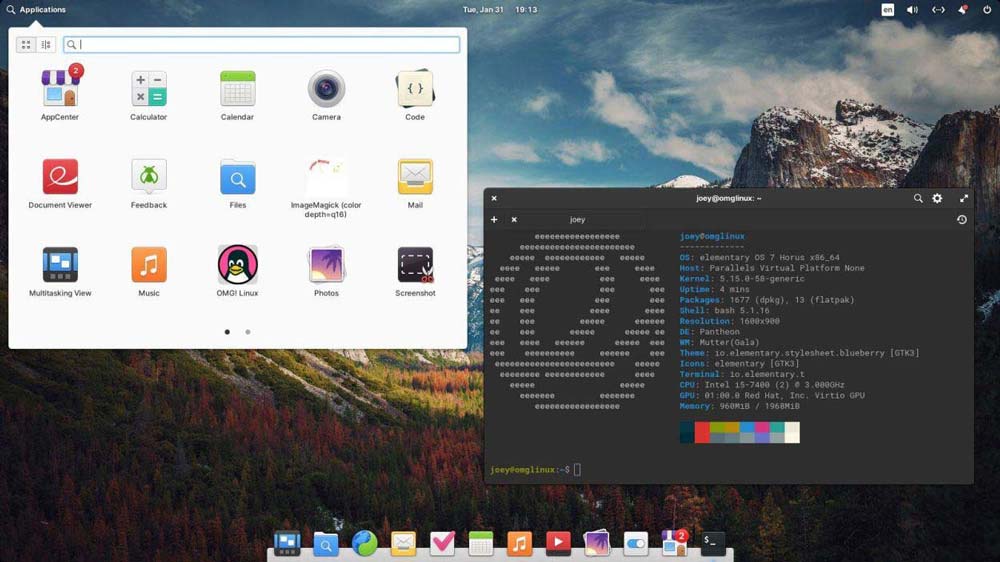Click the terminal title 'joey@omglinux: ~'
The width and height of the screenshot is (1000, 562).
click(x=728, y=198)
